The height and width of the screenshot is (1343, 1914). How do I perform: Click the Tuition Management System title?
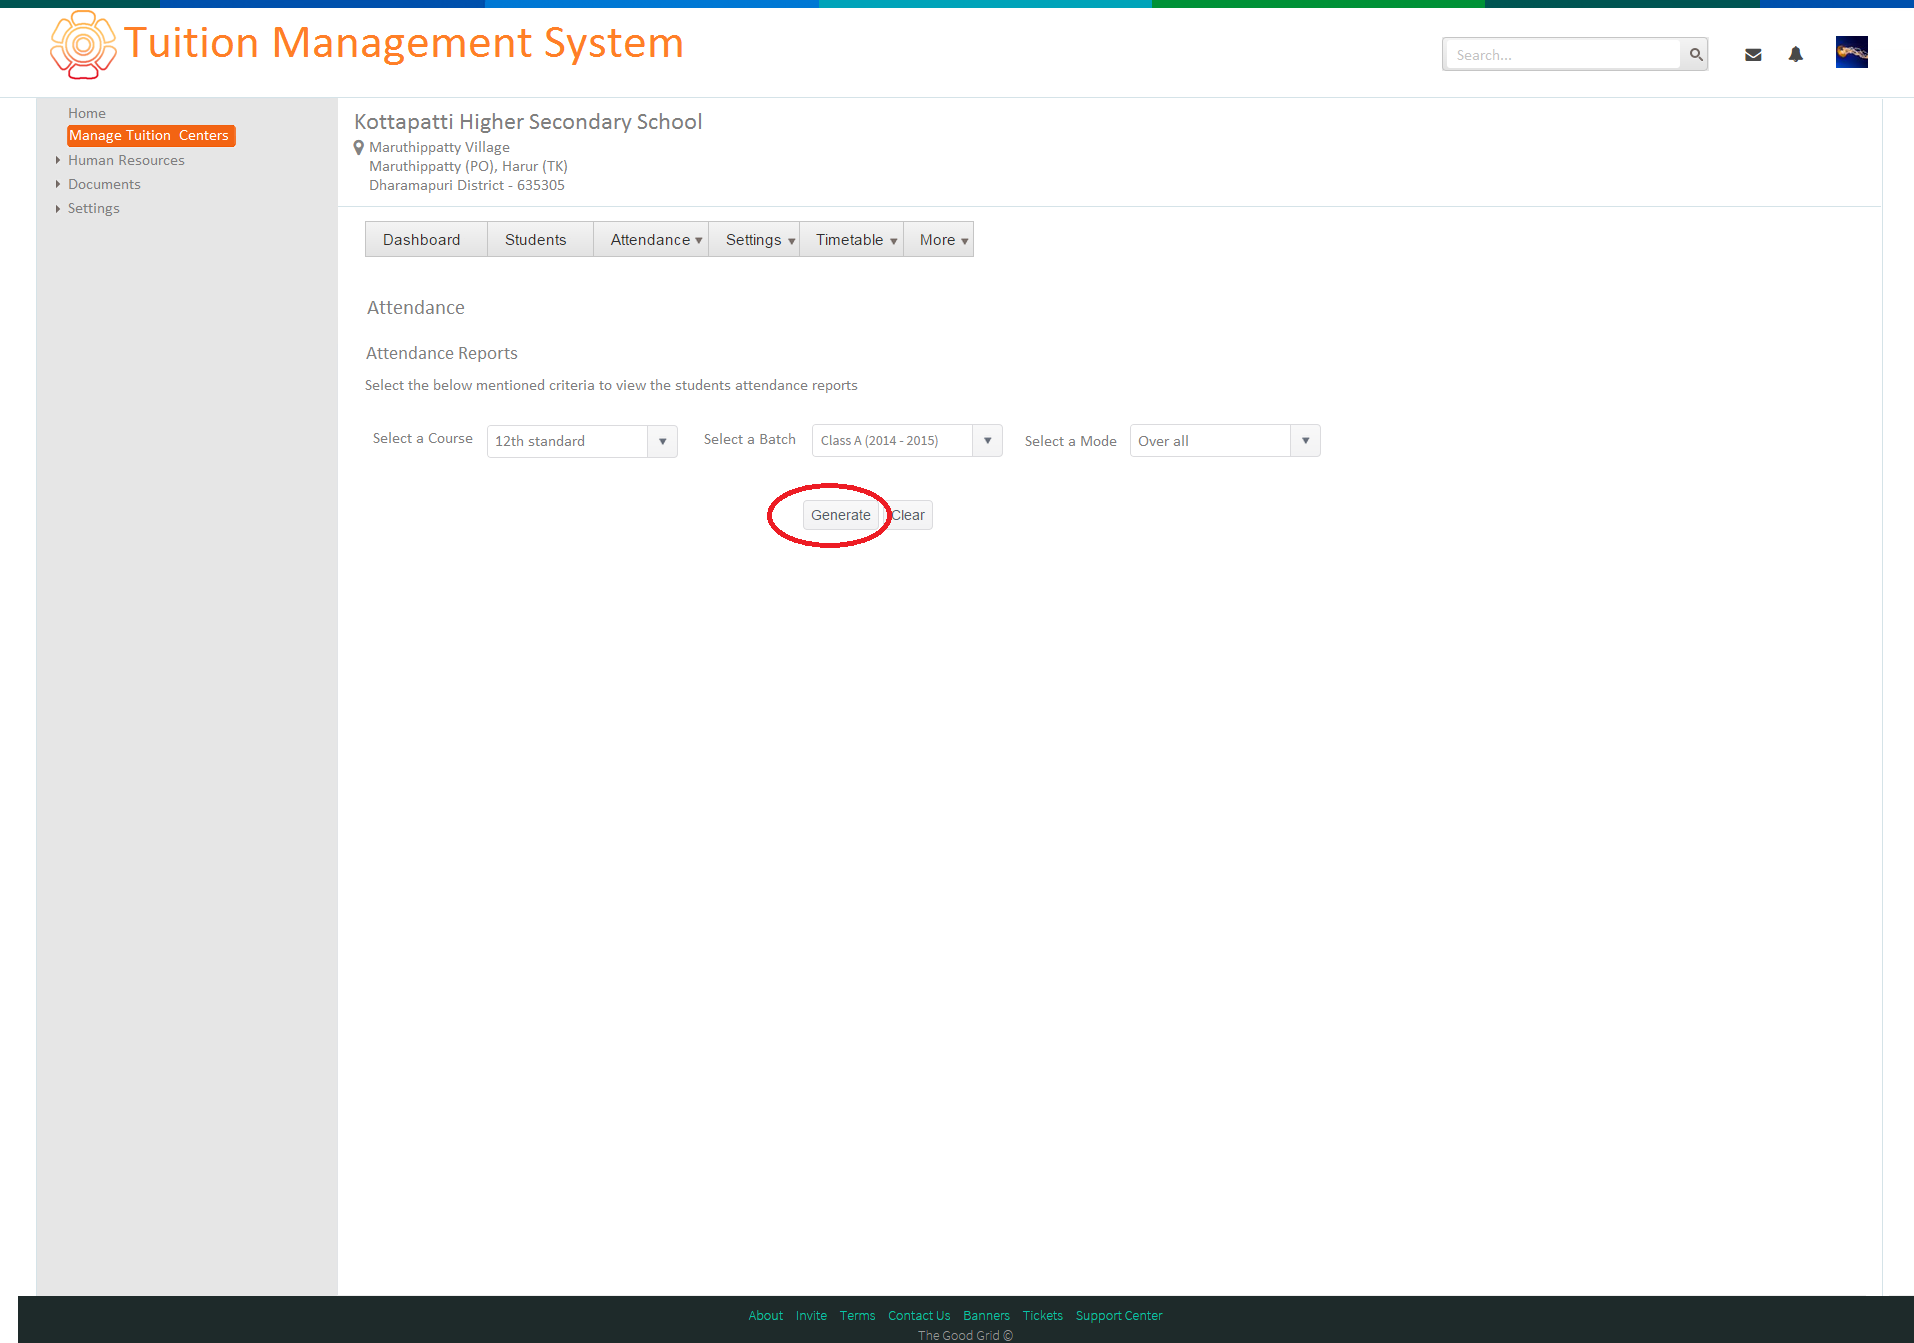404,43
